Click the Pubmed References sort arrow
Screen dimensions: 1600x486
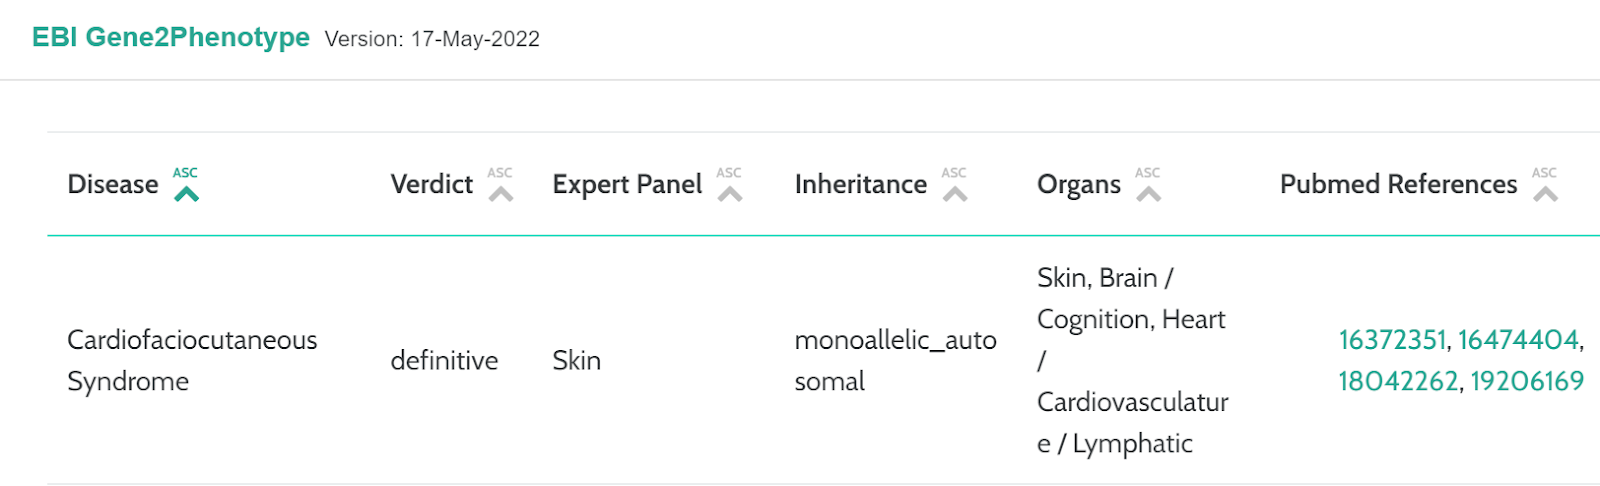pyautogui.click(x=1545, y=185)
